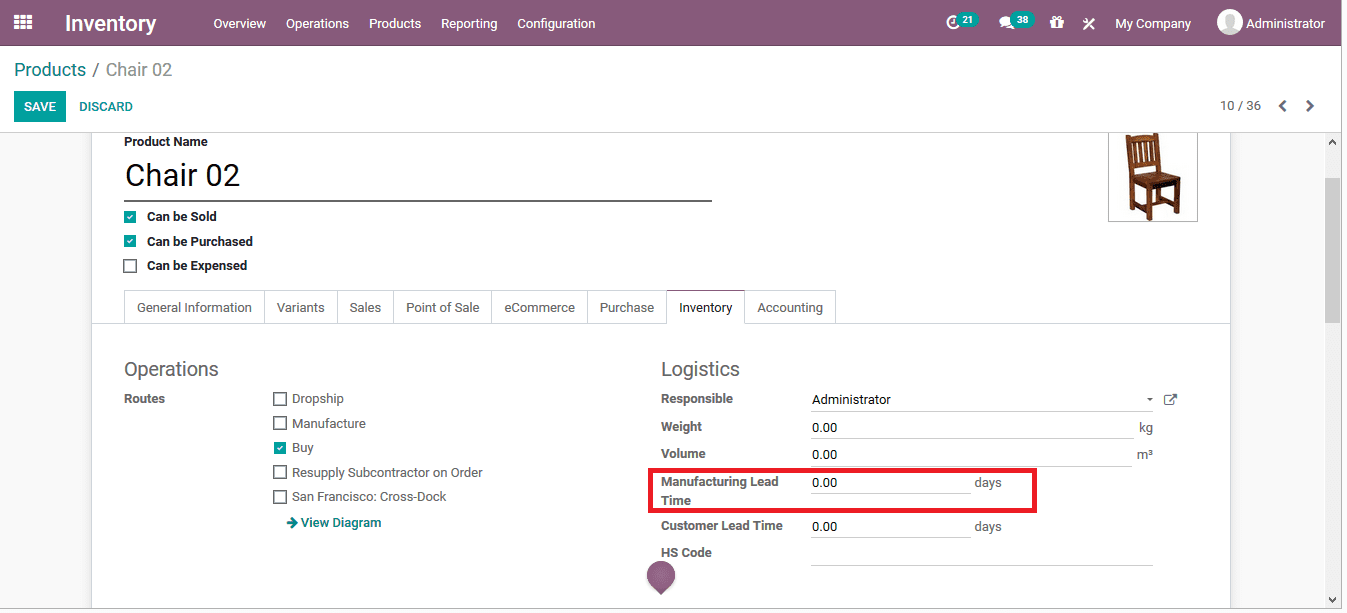Enable the Dropship route checkbox
The image size is (1347, 613).
point(280,399)
